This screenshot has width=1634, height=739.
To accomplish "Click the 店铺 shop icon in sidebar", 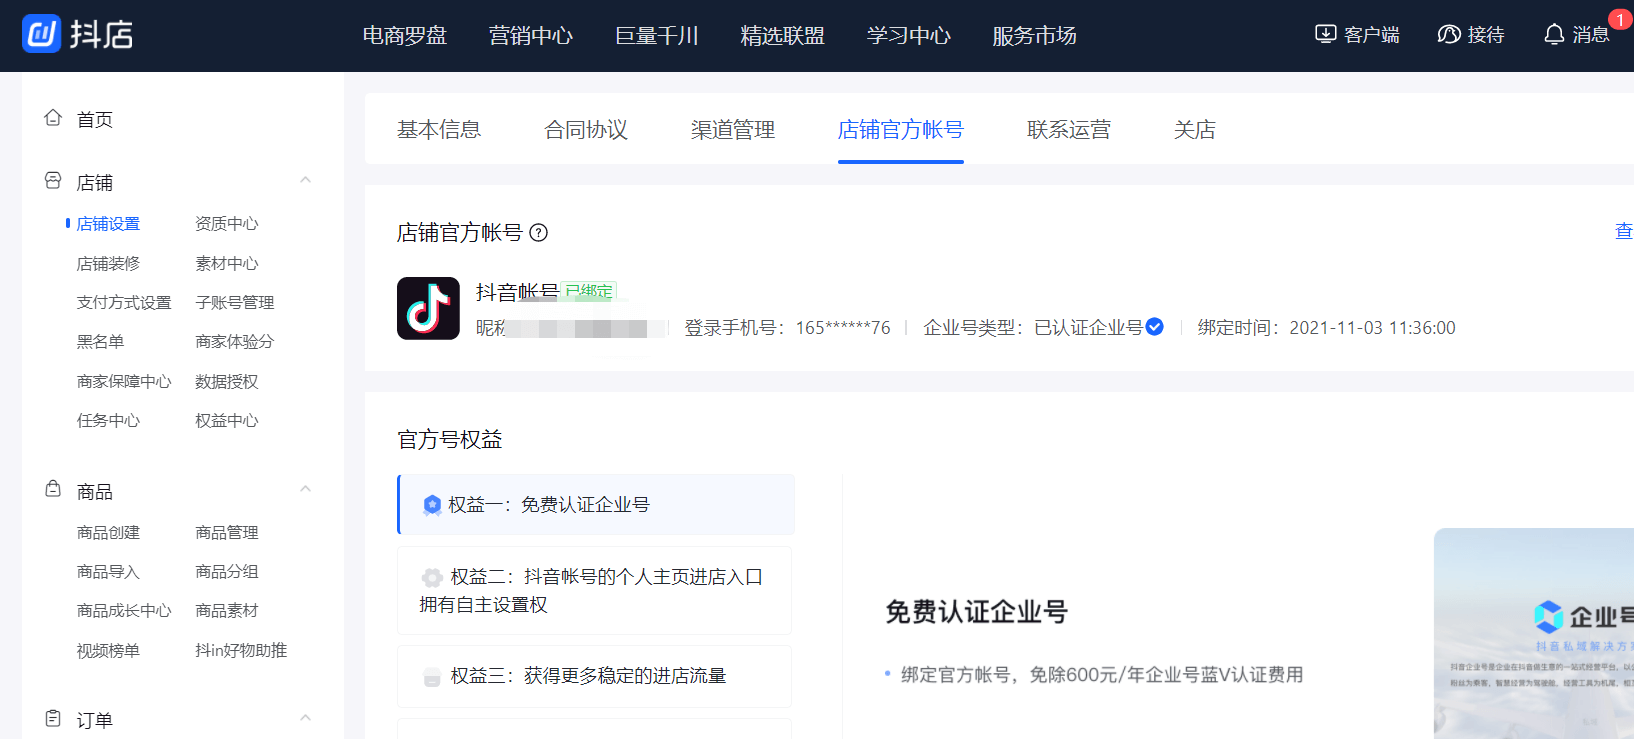I will click(x=53, y=181).
